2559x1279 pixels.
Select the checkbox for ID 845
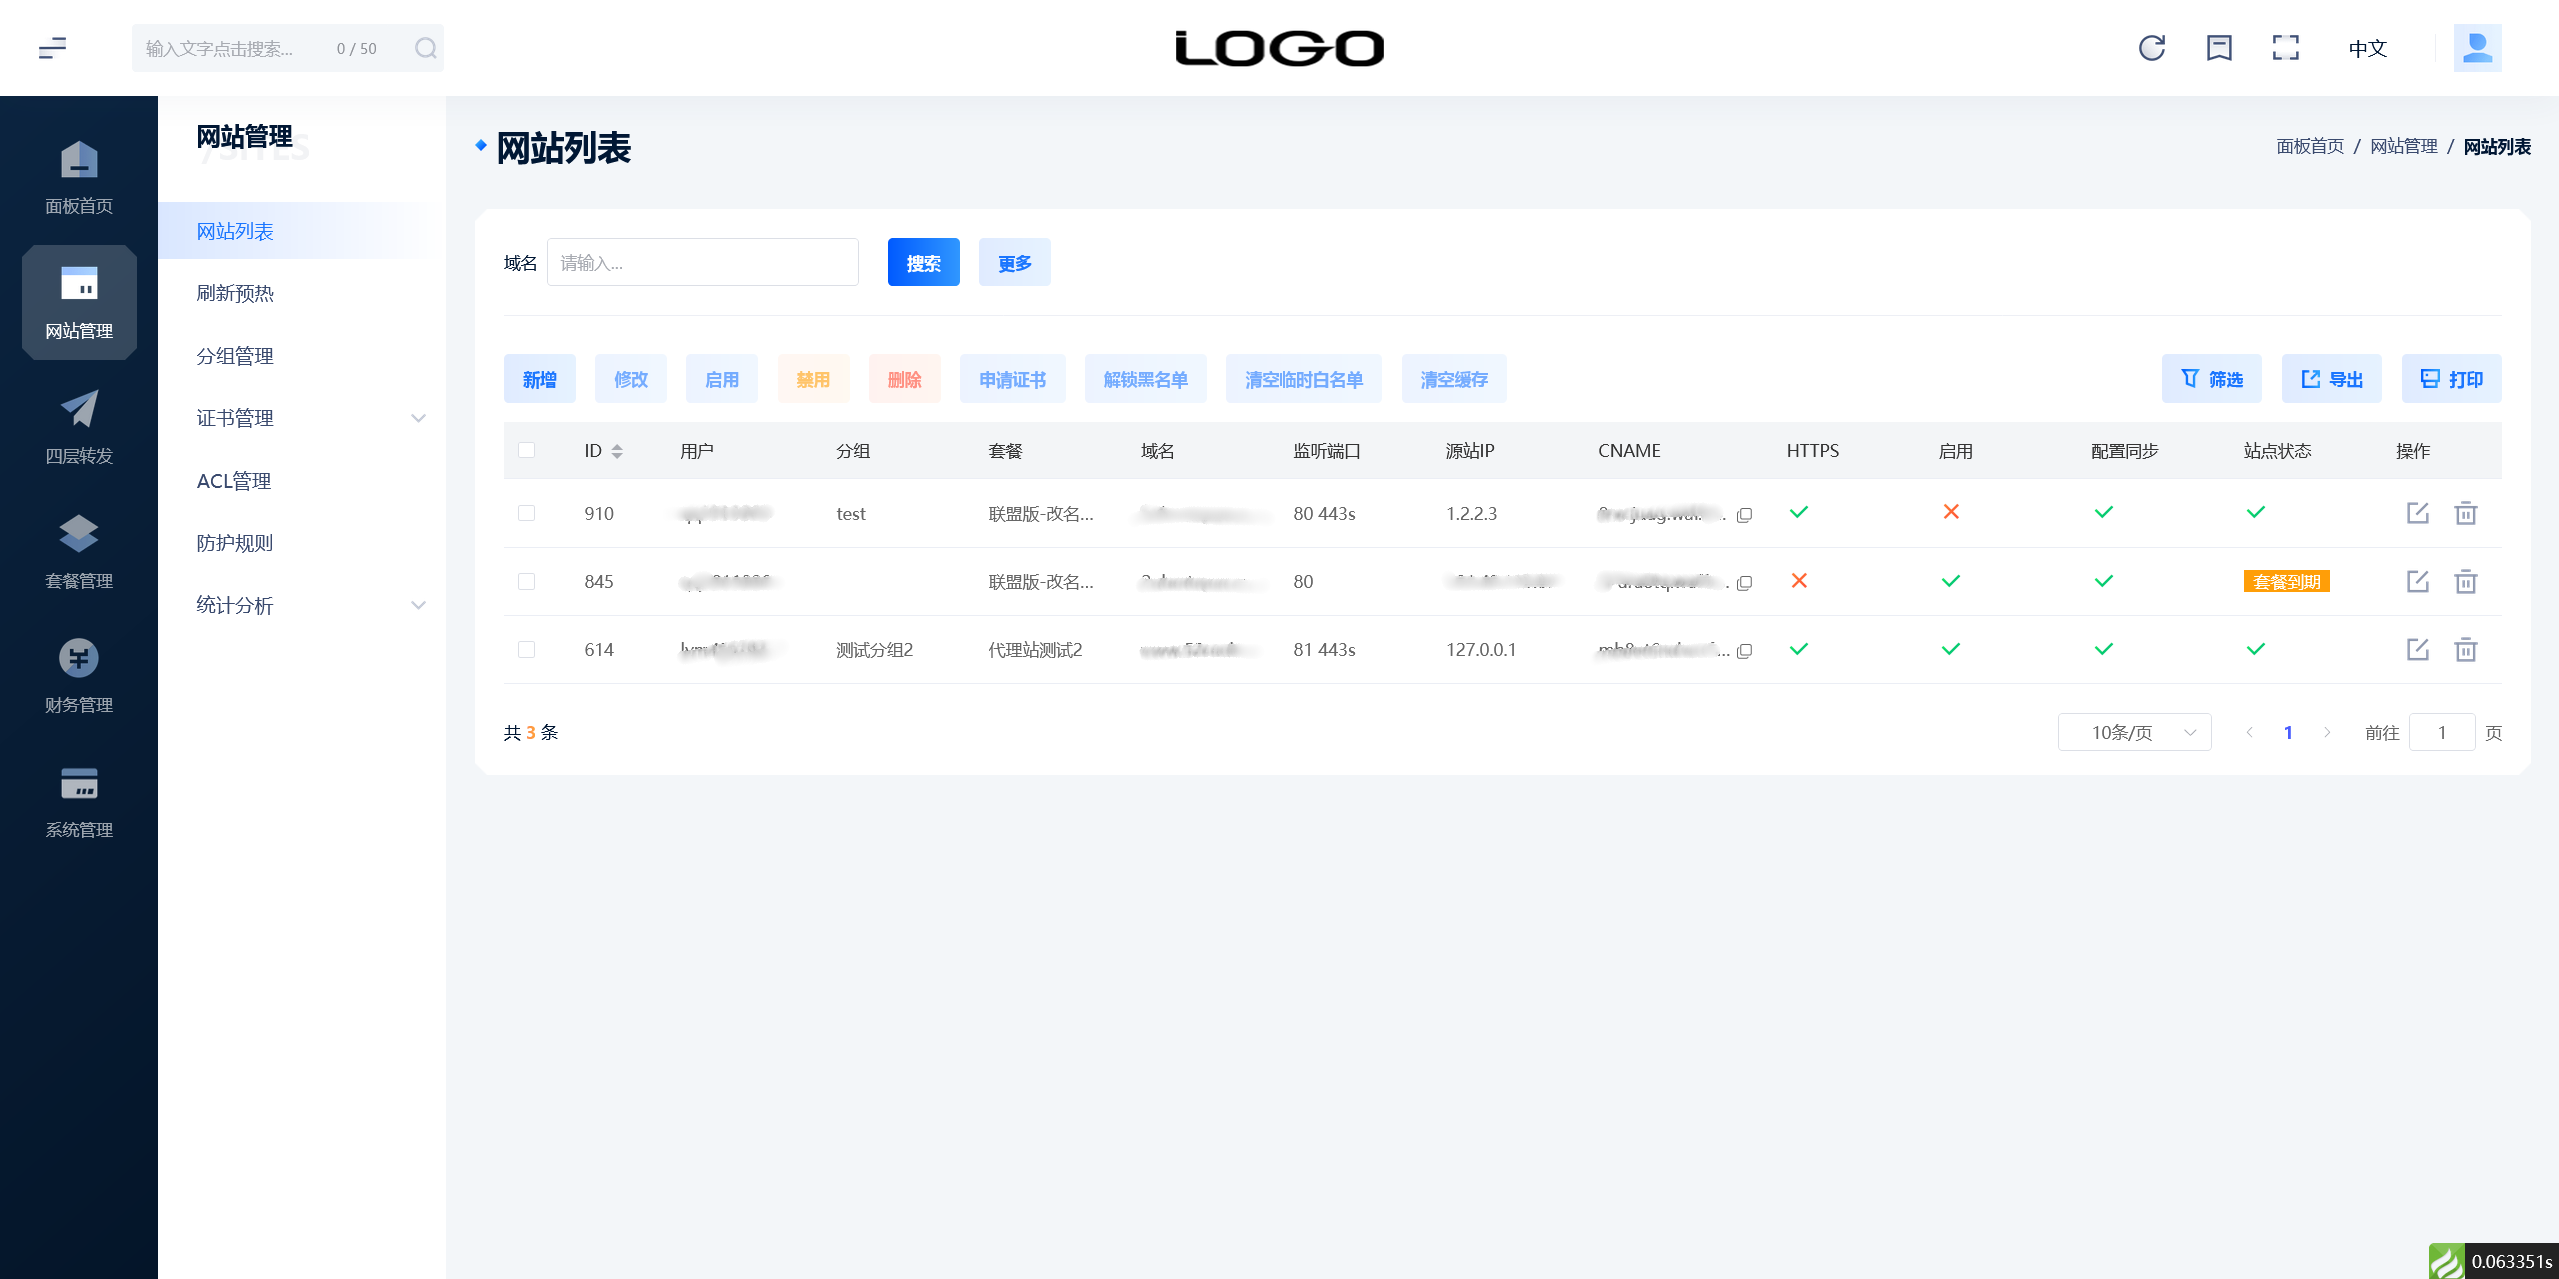click(x=526, y=581)
